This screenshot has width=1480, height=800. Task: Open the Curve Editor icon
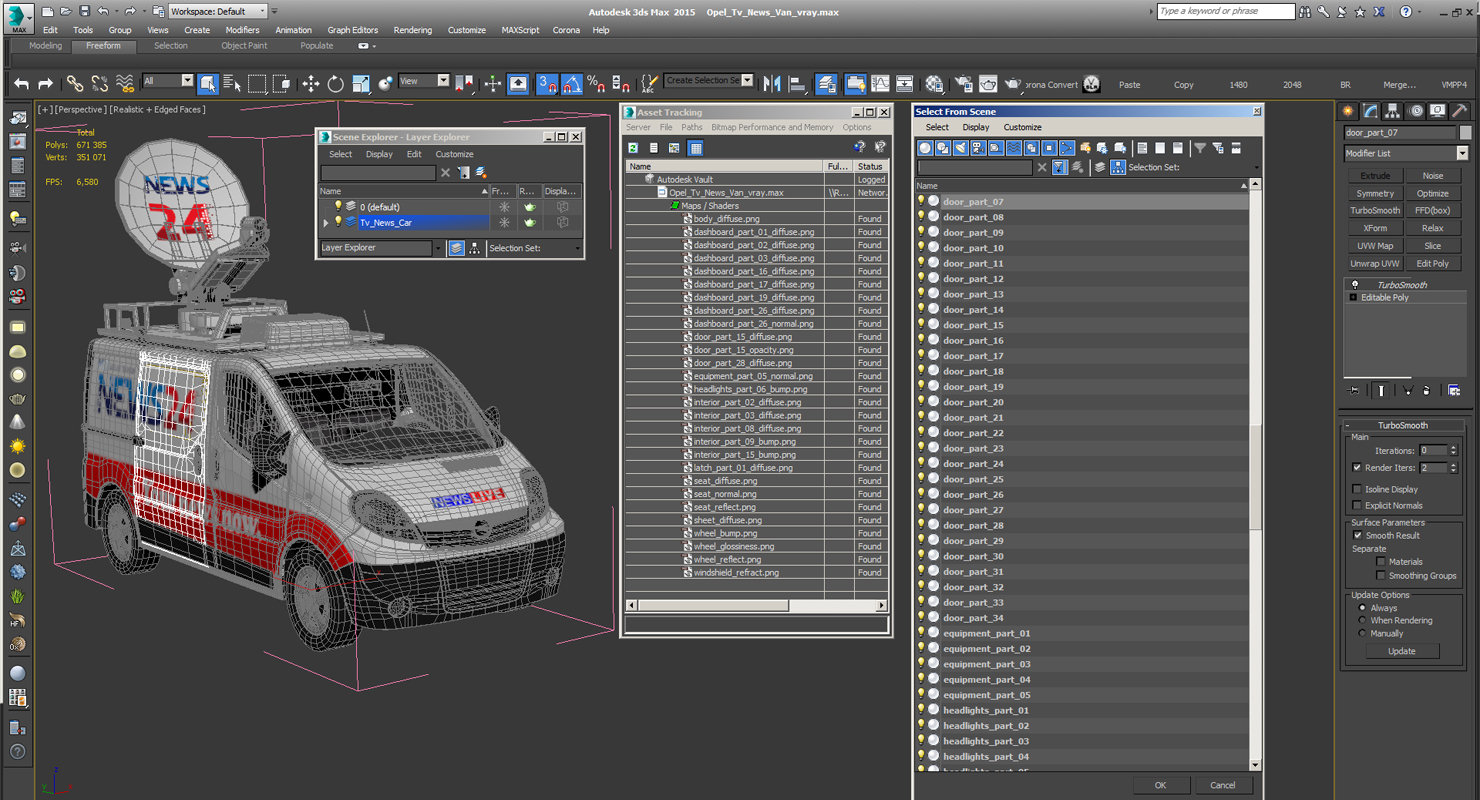[881, 84]
